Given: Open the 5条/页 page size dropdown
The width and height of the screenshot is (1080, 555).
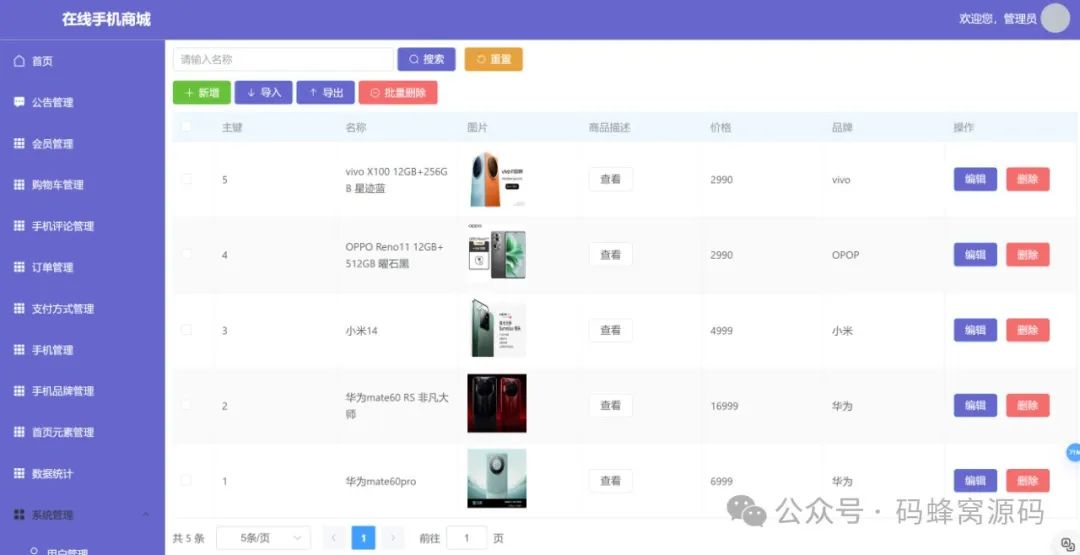Looking at the screenshot, I should coord(263,538).
